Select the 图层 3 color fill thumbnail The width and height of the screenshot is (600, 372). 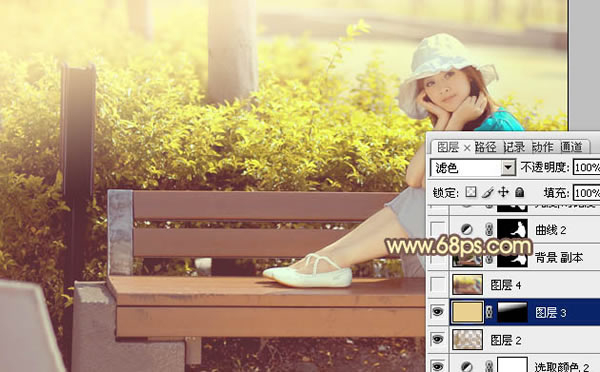[467, 312]
